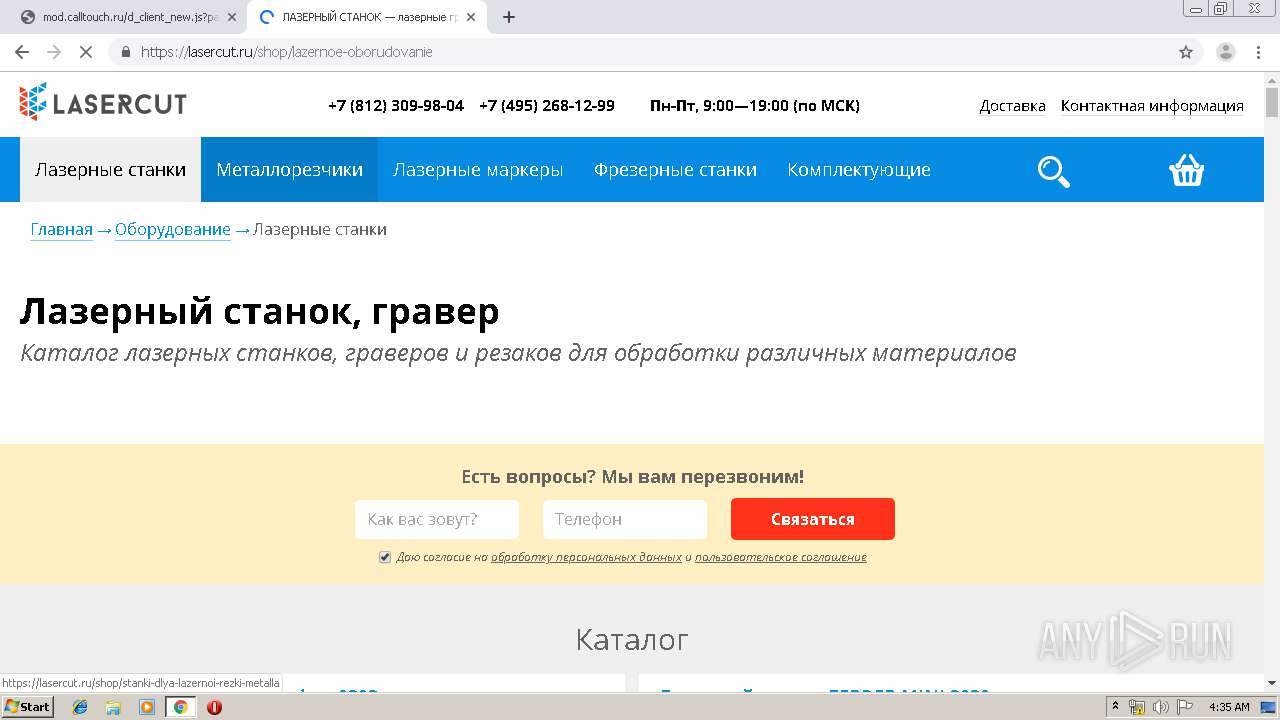Screen dimensions: 1280x720
Task: Click the Связаться button
Action: coord(813,519)
